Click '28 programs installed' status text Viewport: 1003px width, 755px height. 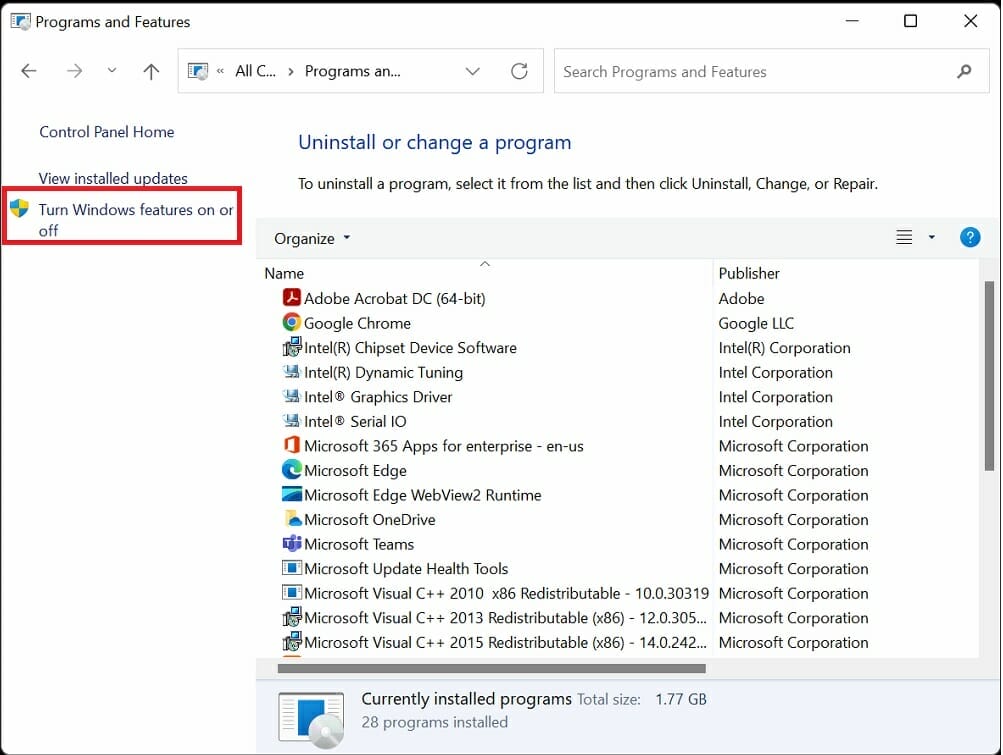pyautogui.click(x=434, y=722)
